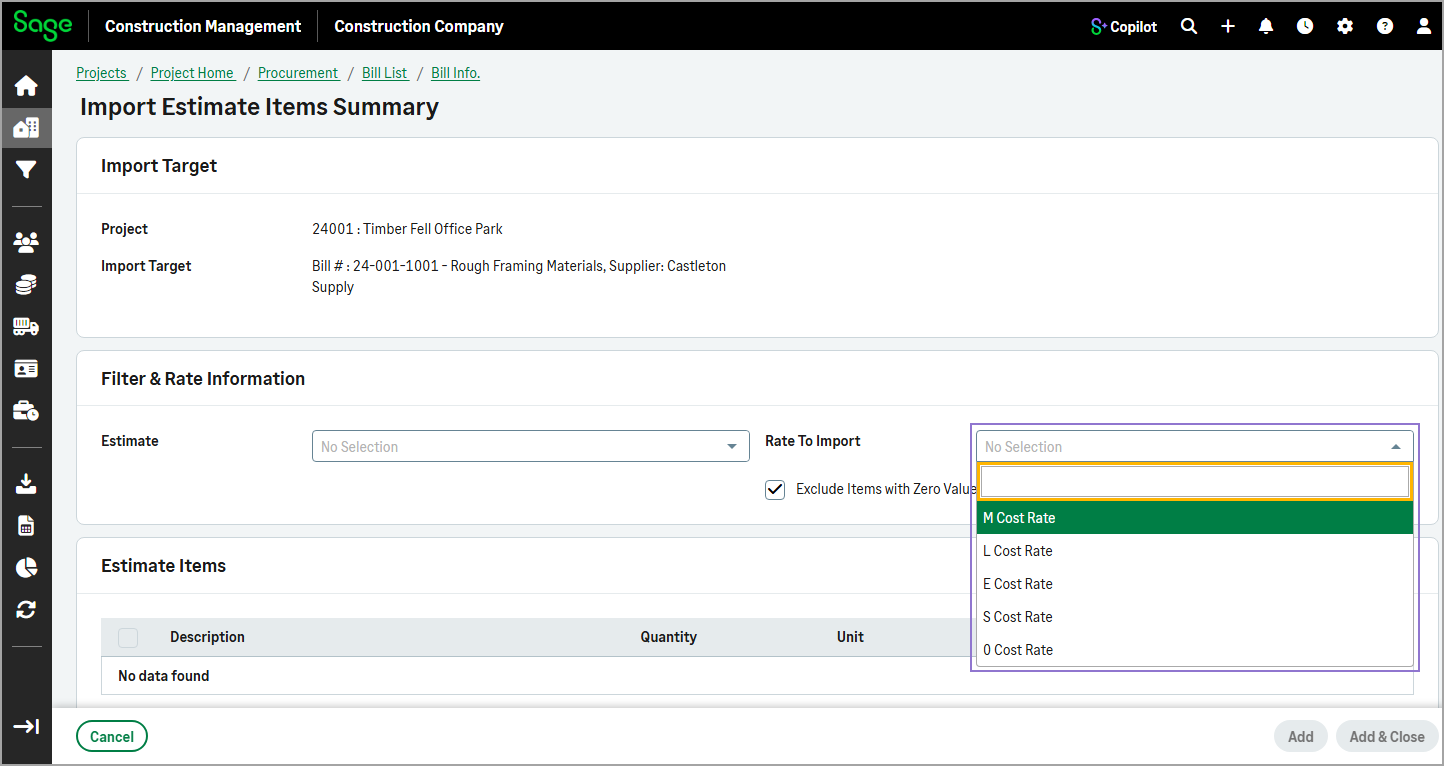Image resolution: width=1444 pixels, height=766 pixels.
Task: Click the Quantity column header
Action: pos(669,637)
